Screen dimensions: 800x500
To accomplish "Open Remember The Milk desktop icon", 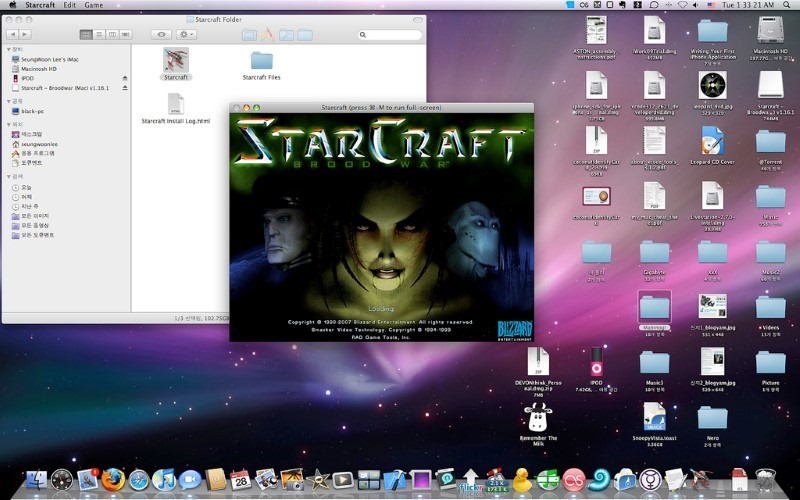I will tap(538, 417).
